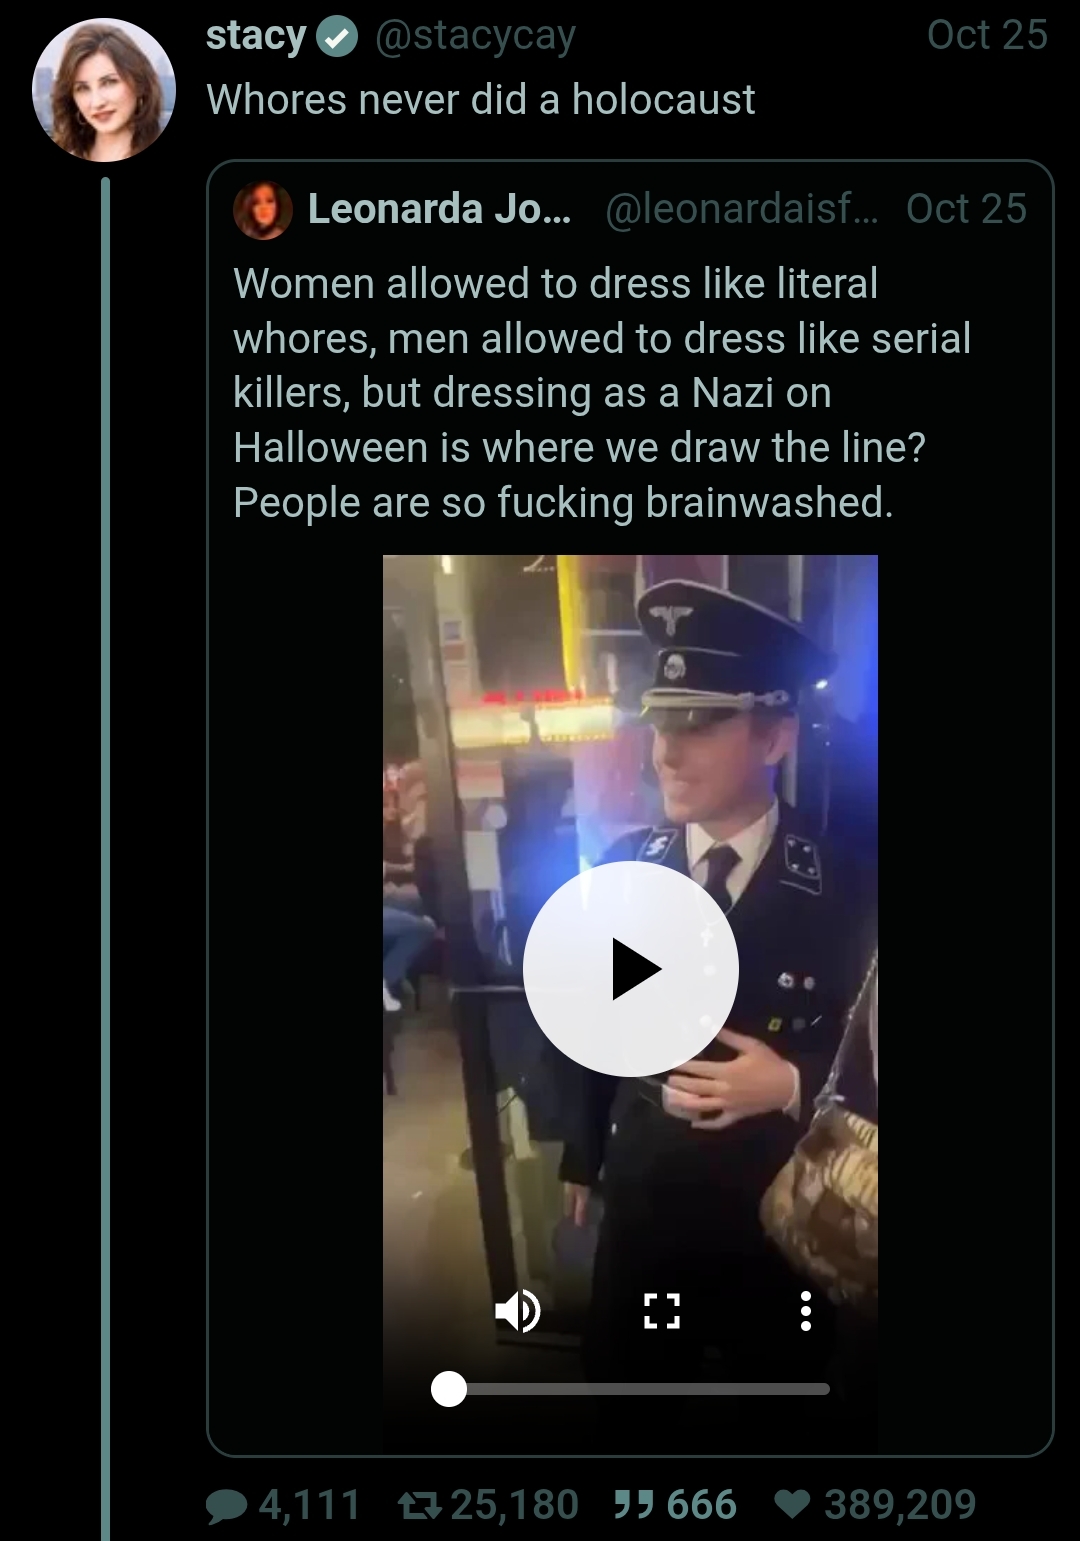Open stacy's profile picture

tap(104, 90)
